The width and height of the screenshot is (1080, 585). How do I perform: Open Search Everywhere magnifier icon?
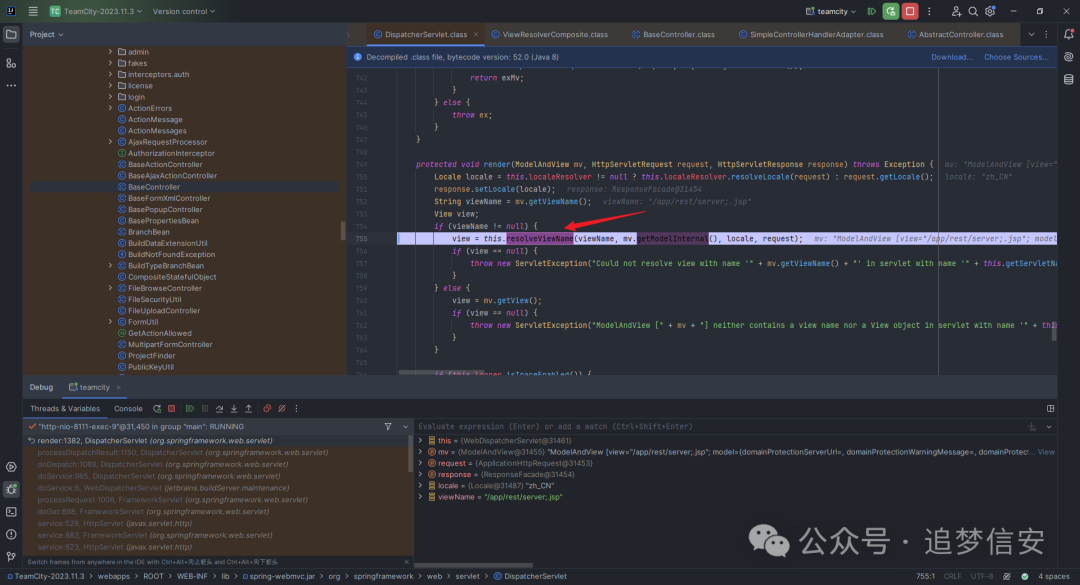973,11
